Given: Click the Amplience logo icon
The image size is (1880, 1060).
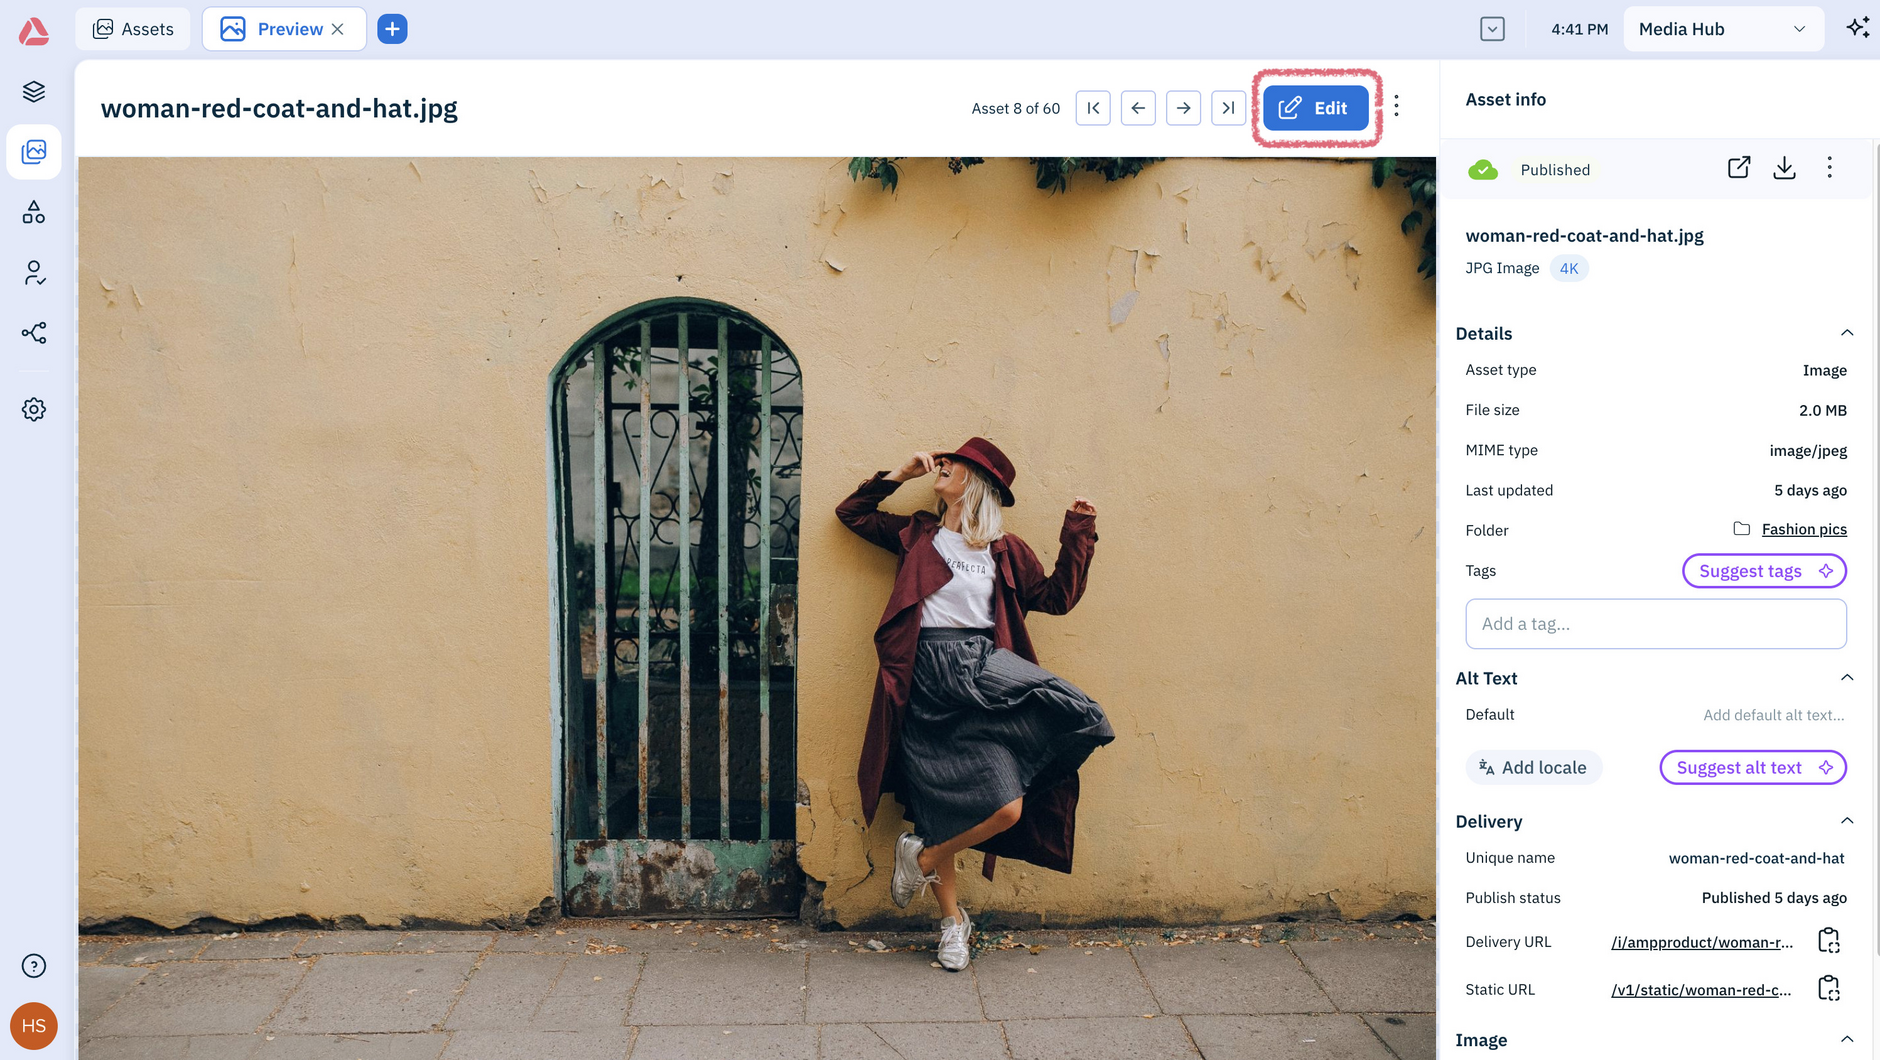Looking at the screenshot, I should tap(34, 31).
